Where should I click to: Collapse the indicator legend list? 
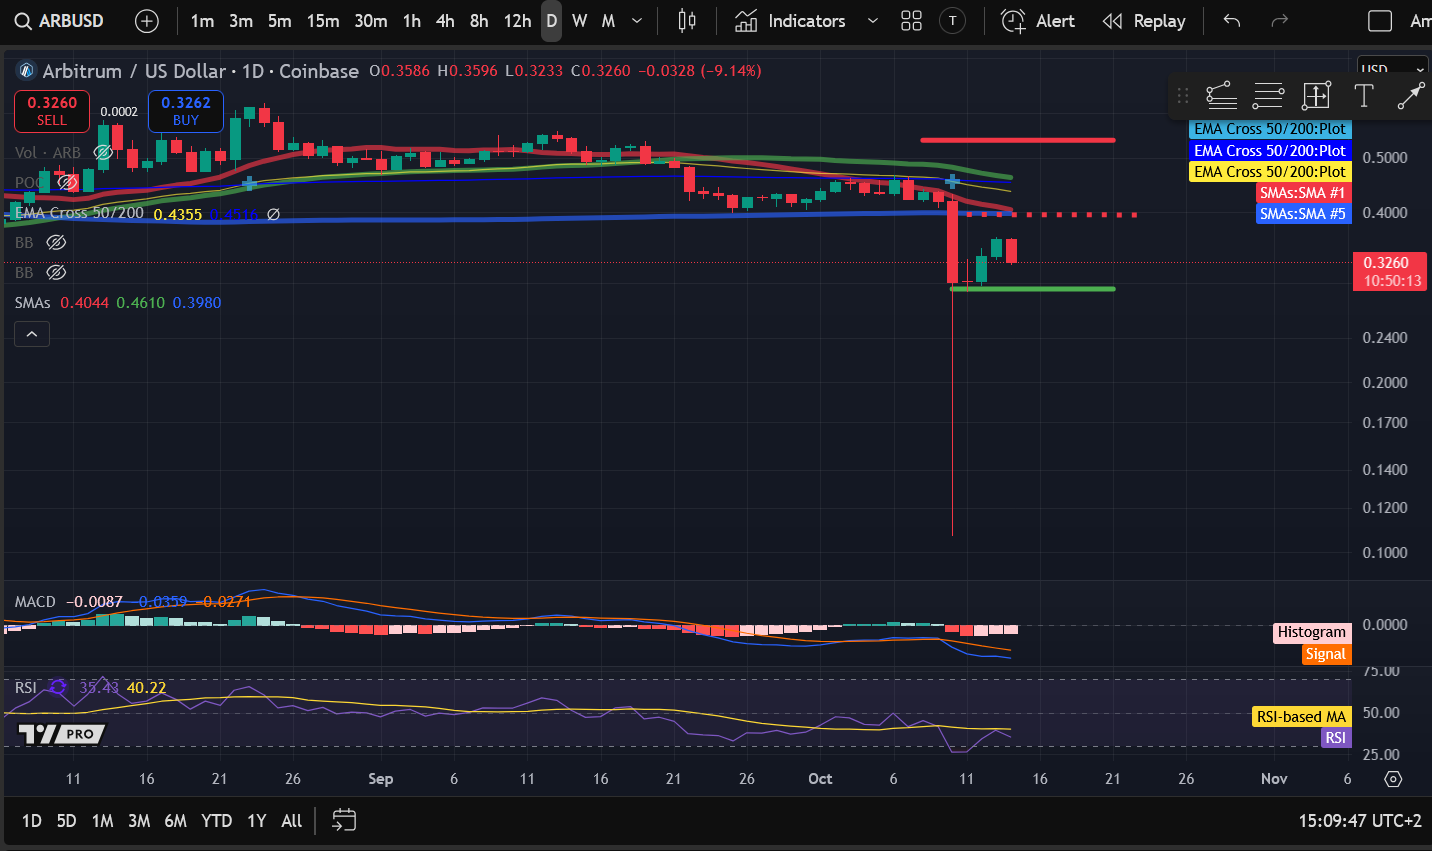pos(32,334)
